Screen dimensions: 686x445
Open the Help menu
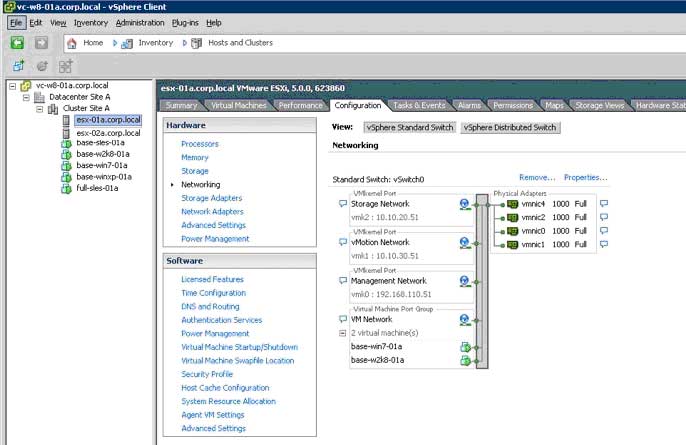(x=214, y=23)
